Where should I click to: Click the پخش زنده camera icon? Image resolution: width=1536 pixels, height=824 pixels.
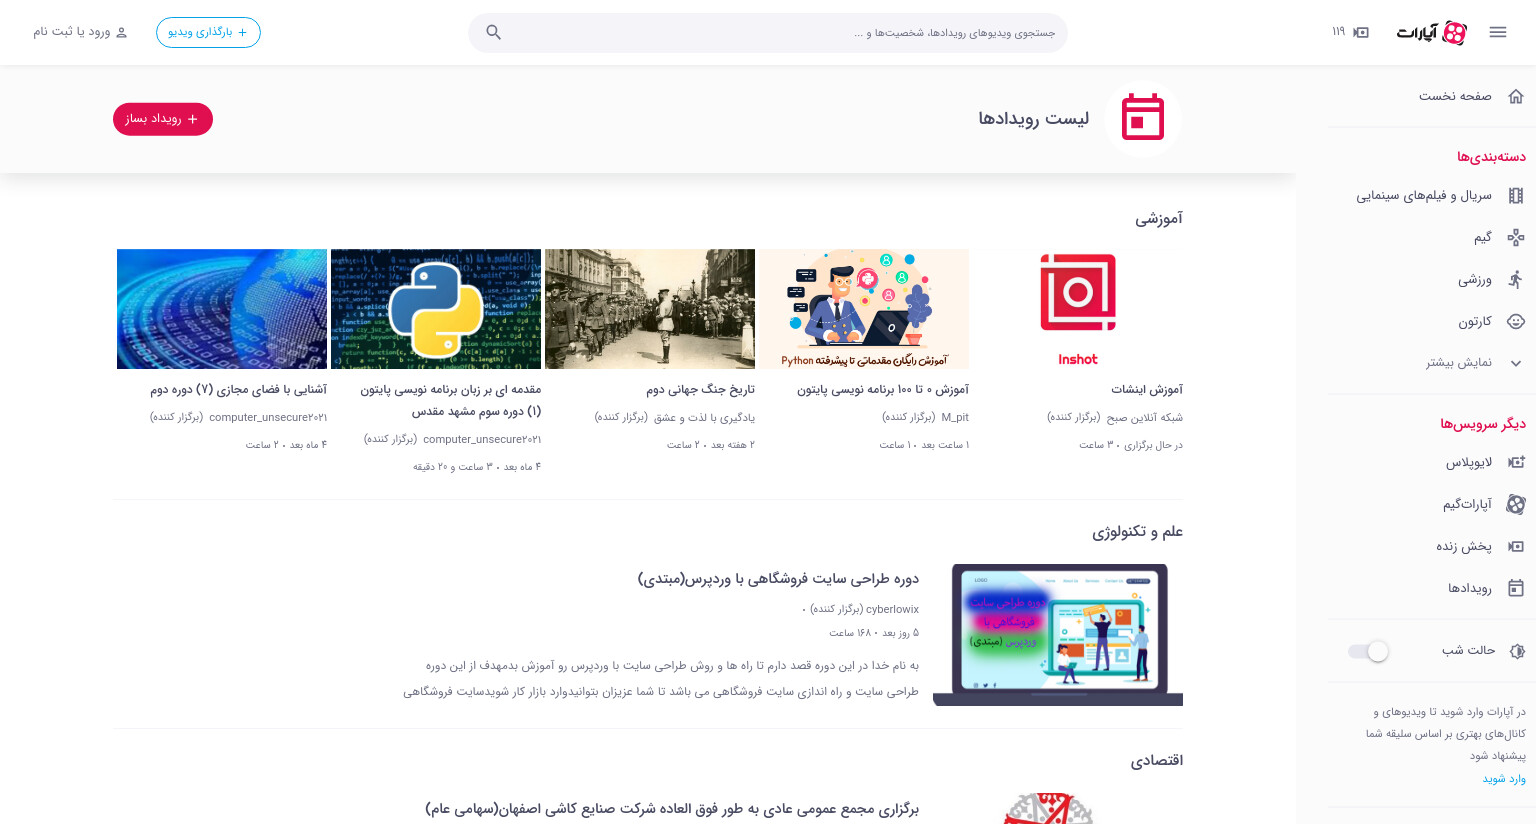[x=1516, y=546]
